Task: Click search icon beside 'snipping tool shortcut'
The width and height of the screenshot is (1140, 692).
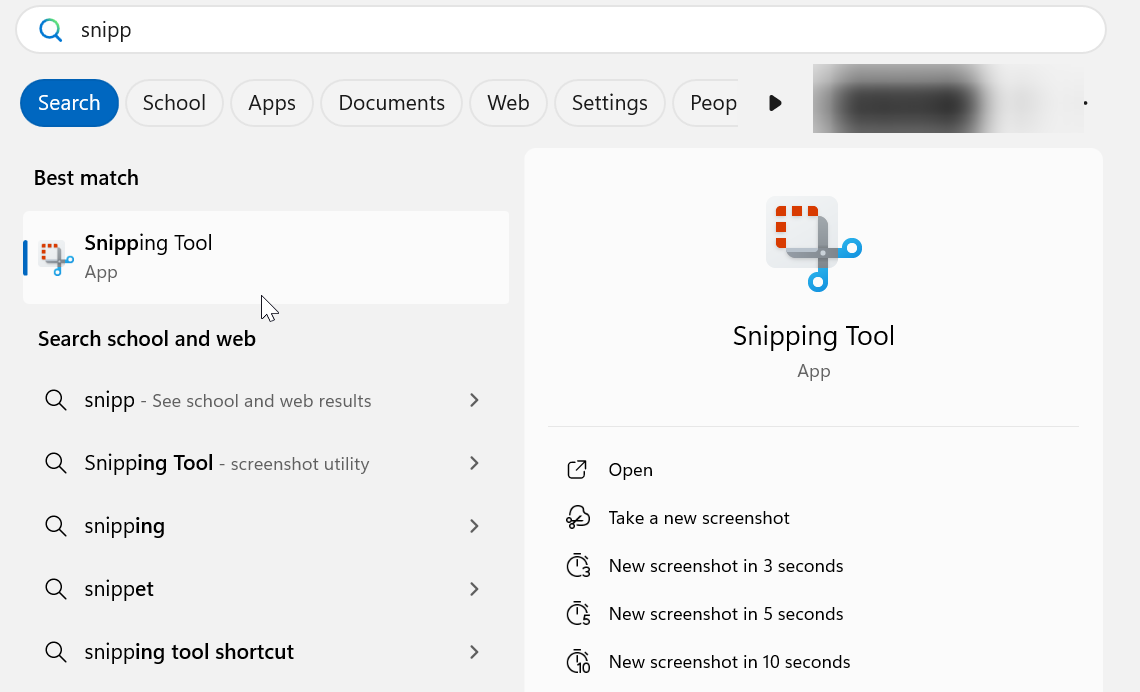Action: point(56,651)
